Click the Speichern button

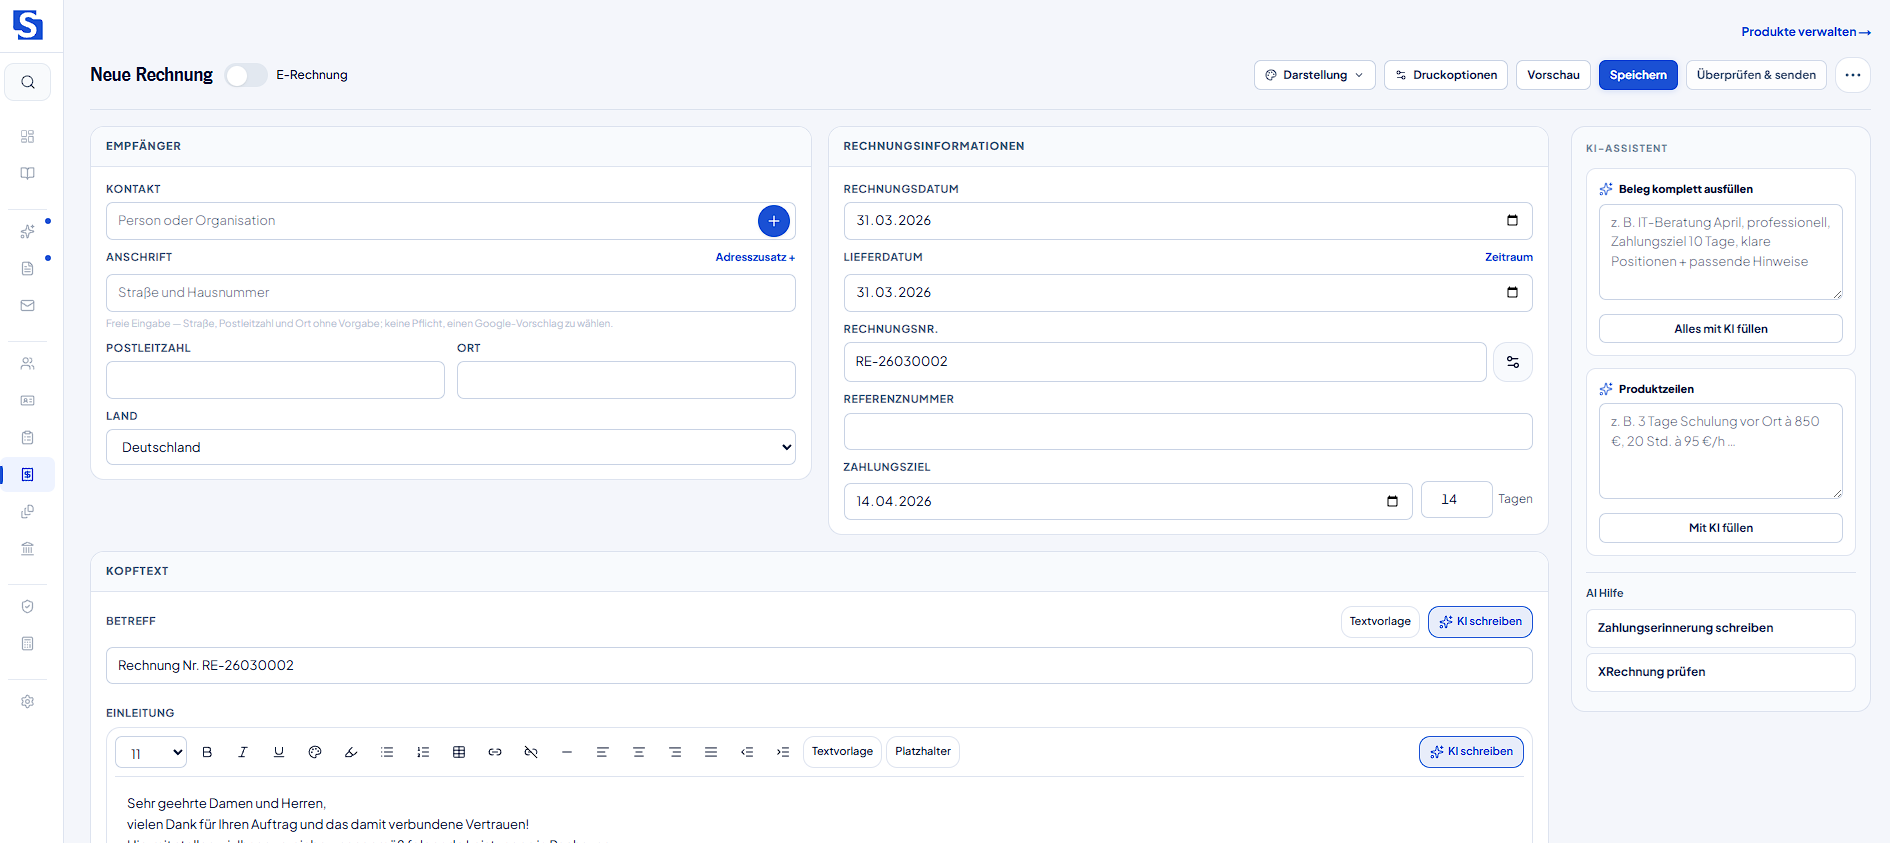click(1637, 75)
